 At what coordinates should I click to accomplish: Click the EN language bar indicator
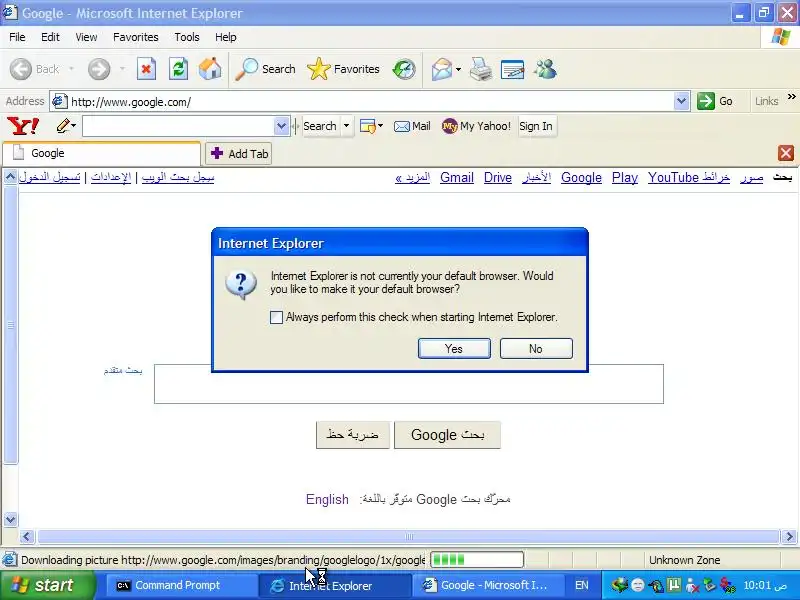[582, 585]
